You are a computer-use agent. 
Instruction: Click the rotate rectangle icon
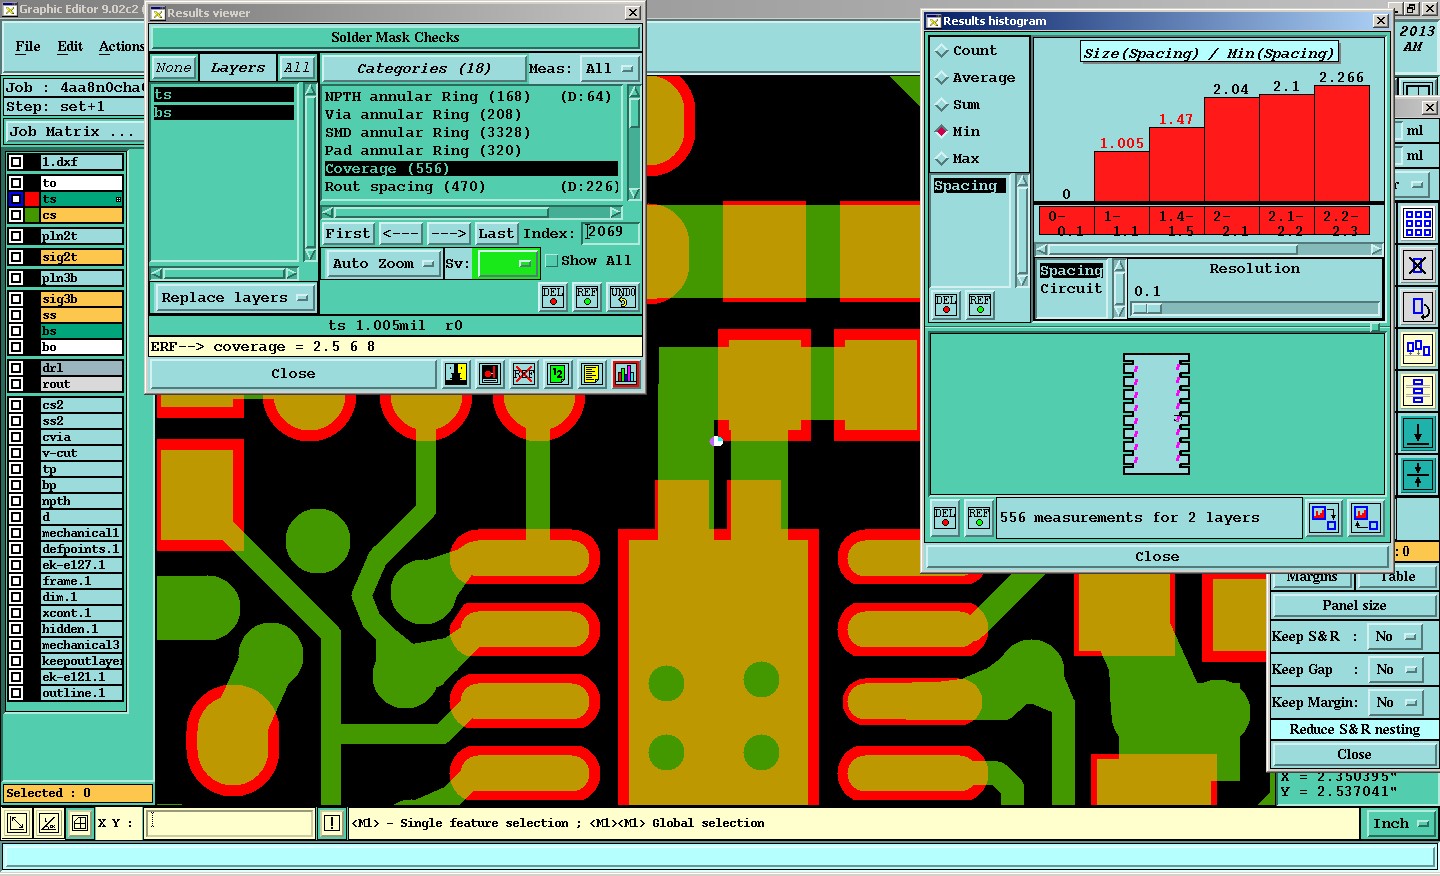(x=1418, y=308)
